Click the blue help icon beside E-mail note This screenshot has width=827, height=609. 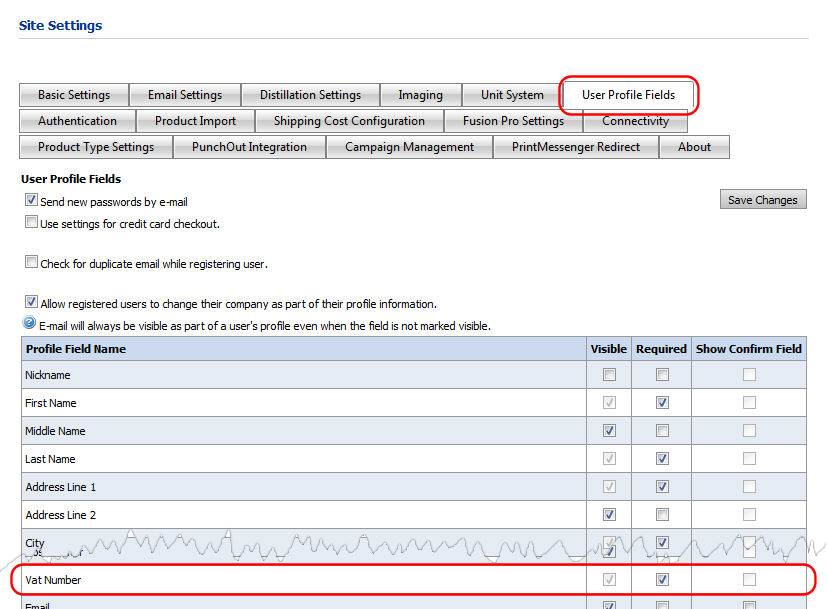click(x=29, y=325)
